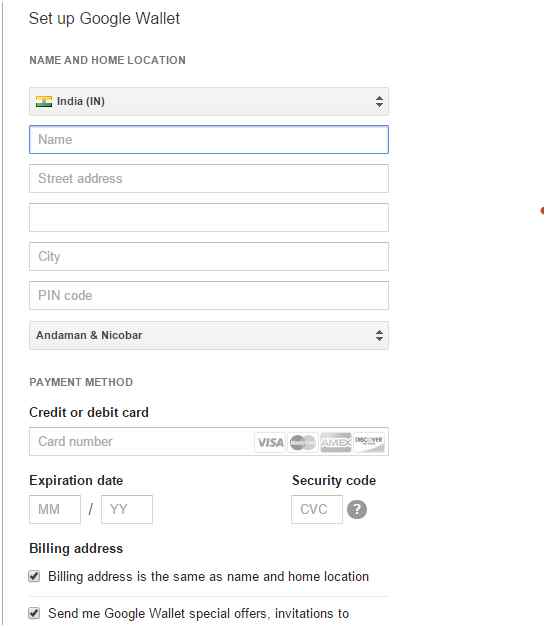This screenshot has height=627, width=546.
Task: Click the India flag icon
Action: click(x=44, y=102)
